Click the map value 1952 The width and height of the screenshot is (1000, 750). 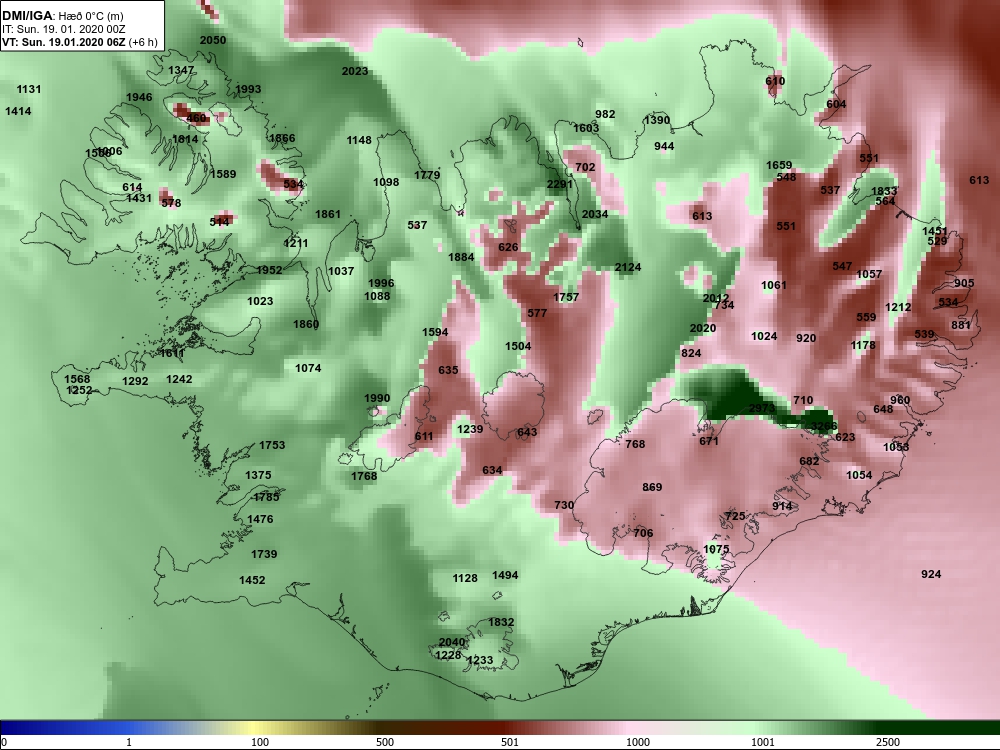[x=269, y=270]
